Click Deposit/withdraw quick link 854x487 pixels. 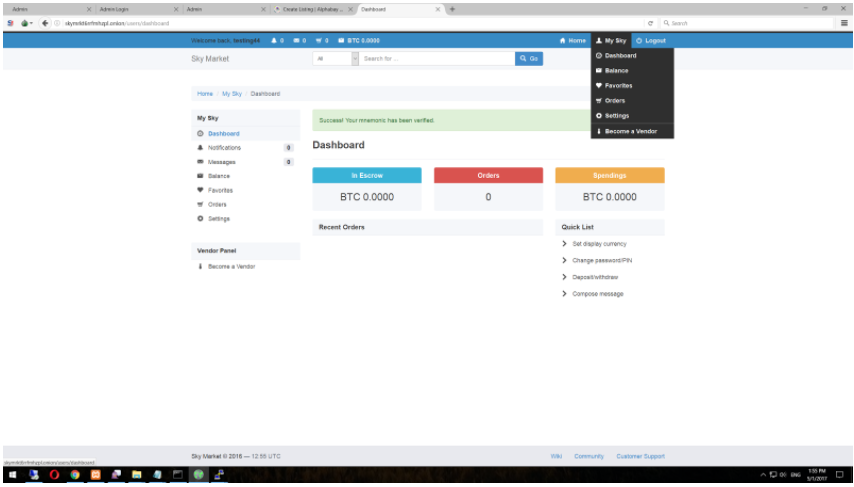pyautogui.click(x=595, y=277)
